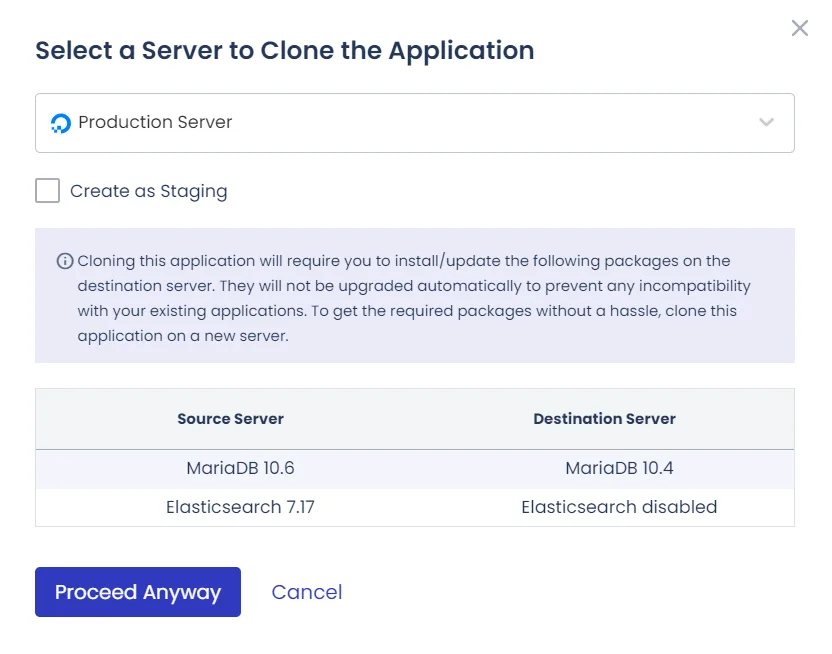Screen dimensions: 832x654
Task: Click the DigitalOcean provider logo icon
Action: [x=60, y=123]
